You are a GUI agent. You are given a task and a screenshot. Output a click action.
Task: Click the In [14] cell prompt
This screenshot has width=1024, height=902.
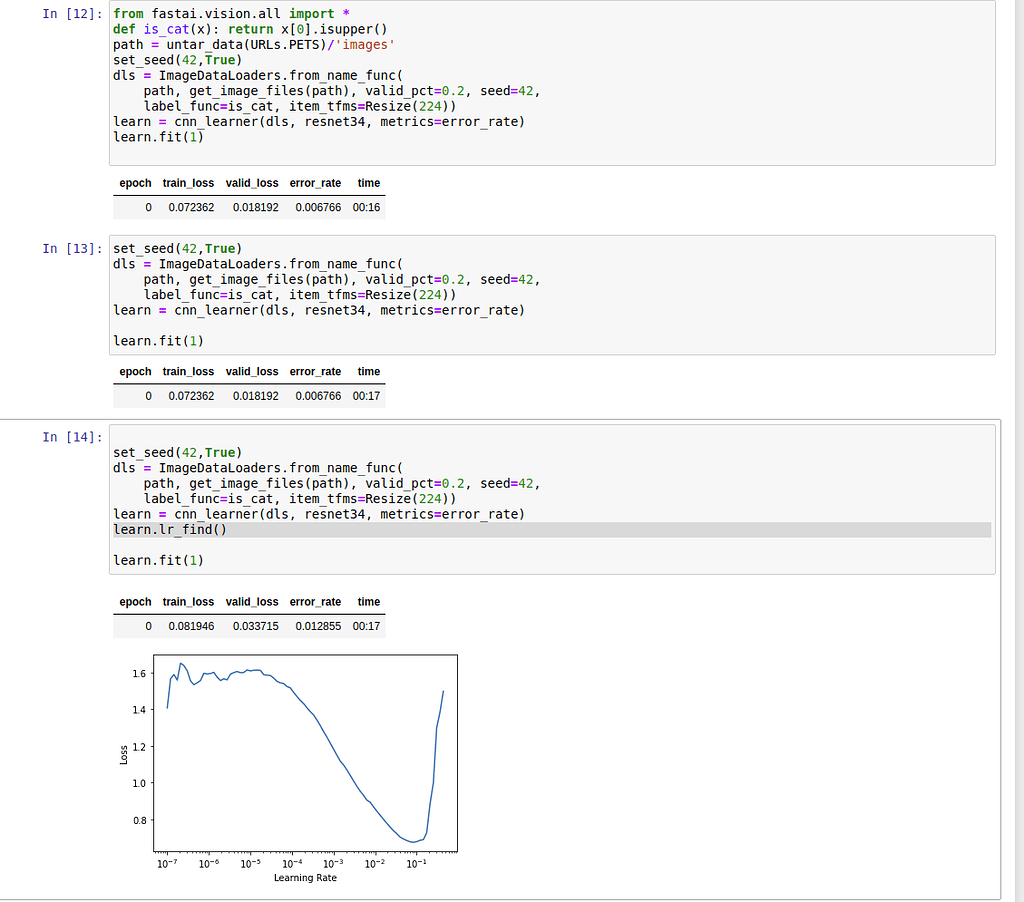(72, 437)
